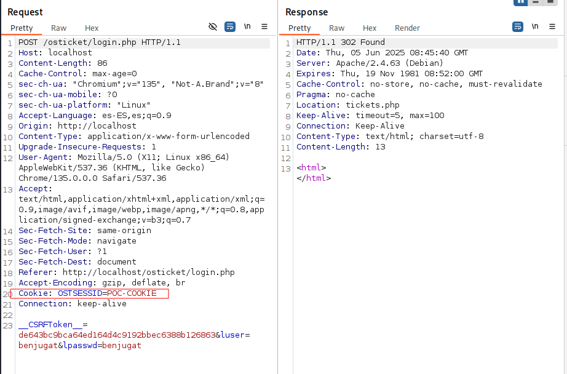The height and width of the screenshot is (374, 567).
Task: Open Response panel hamburger options menu
Action: coord(552,27)
